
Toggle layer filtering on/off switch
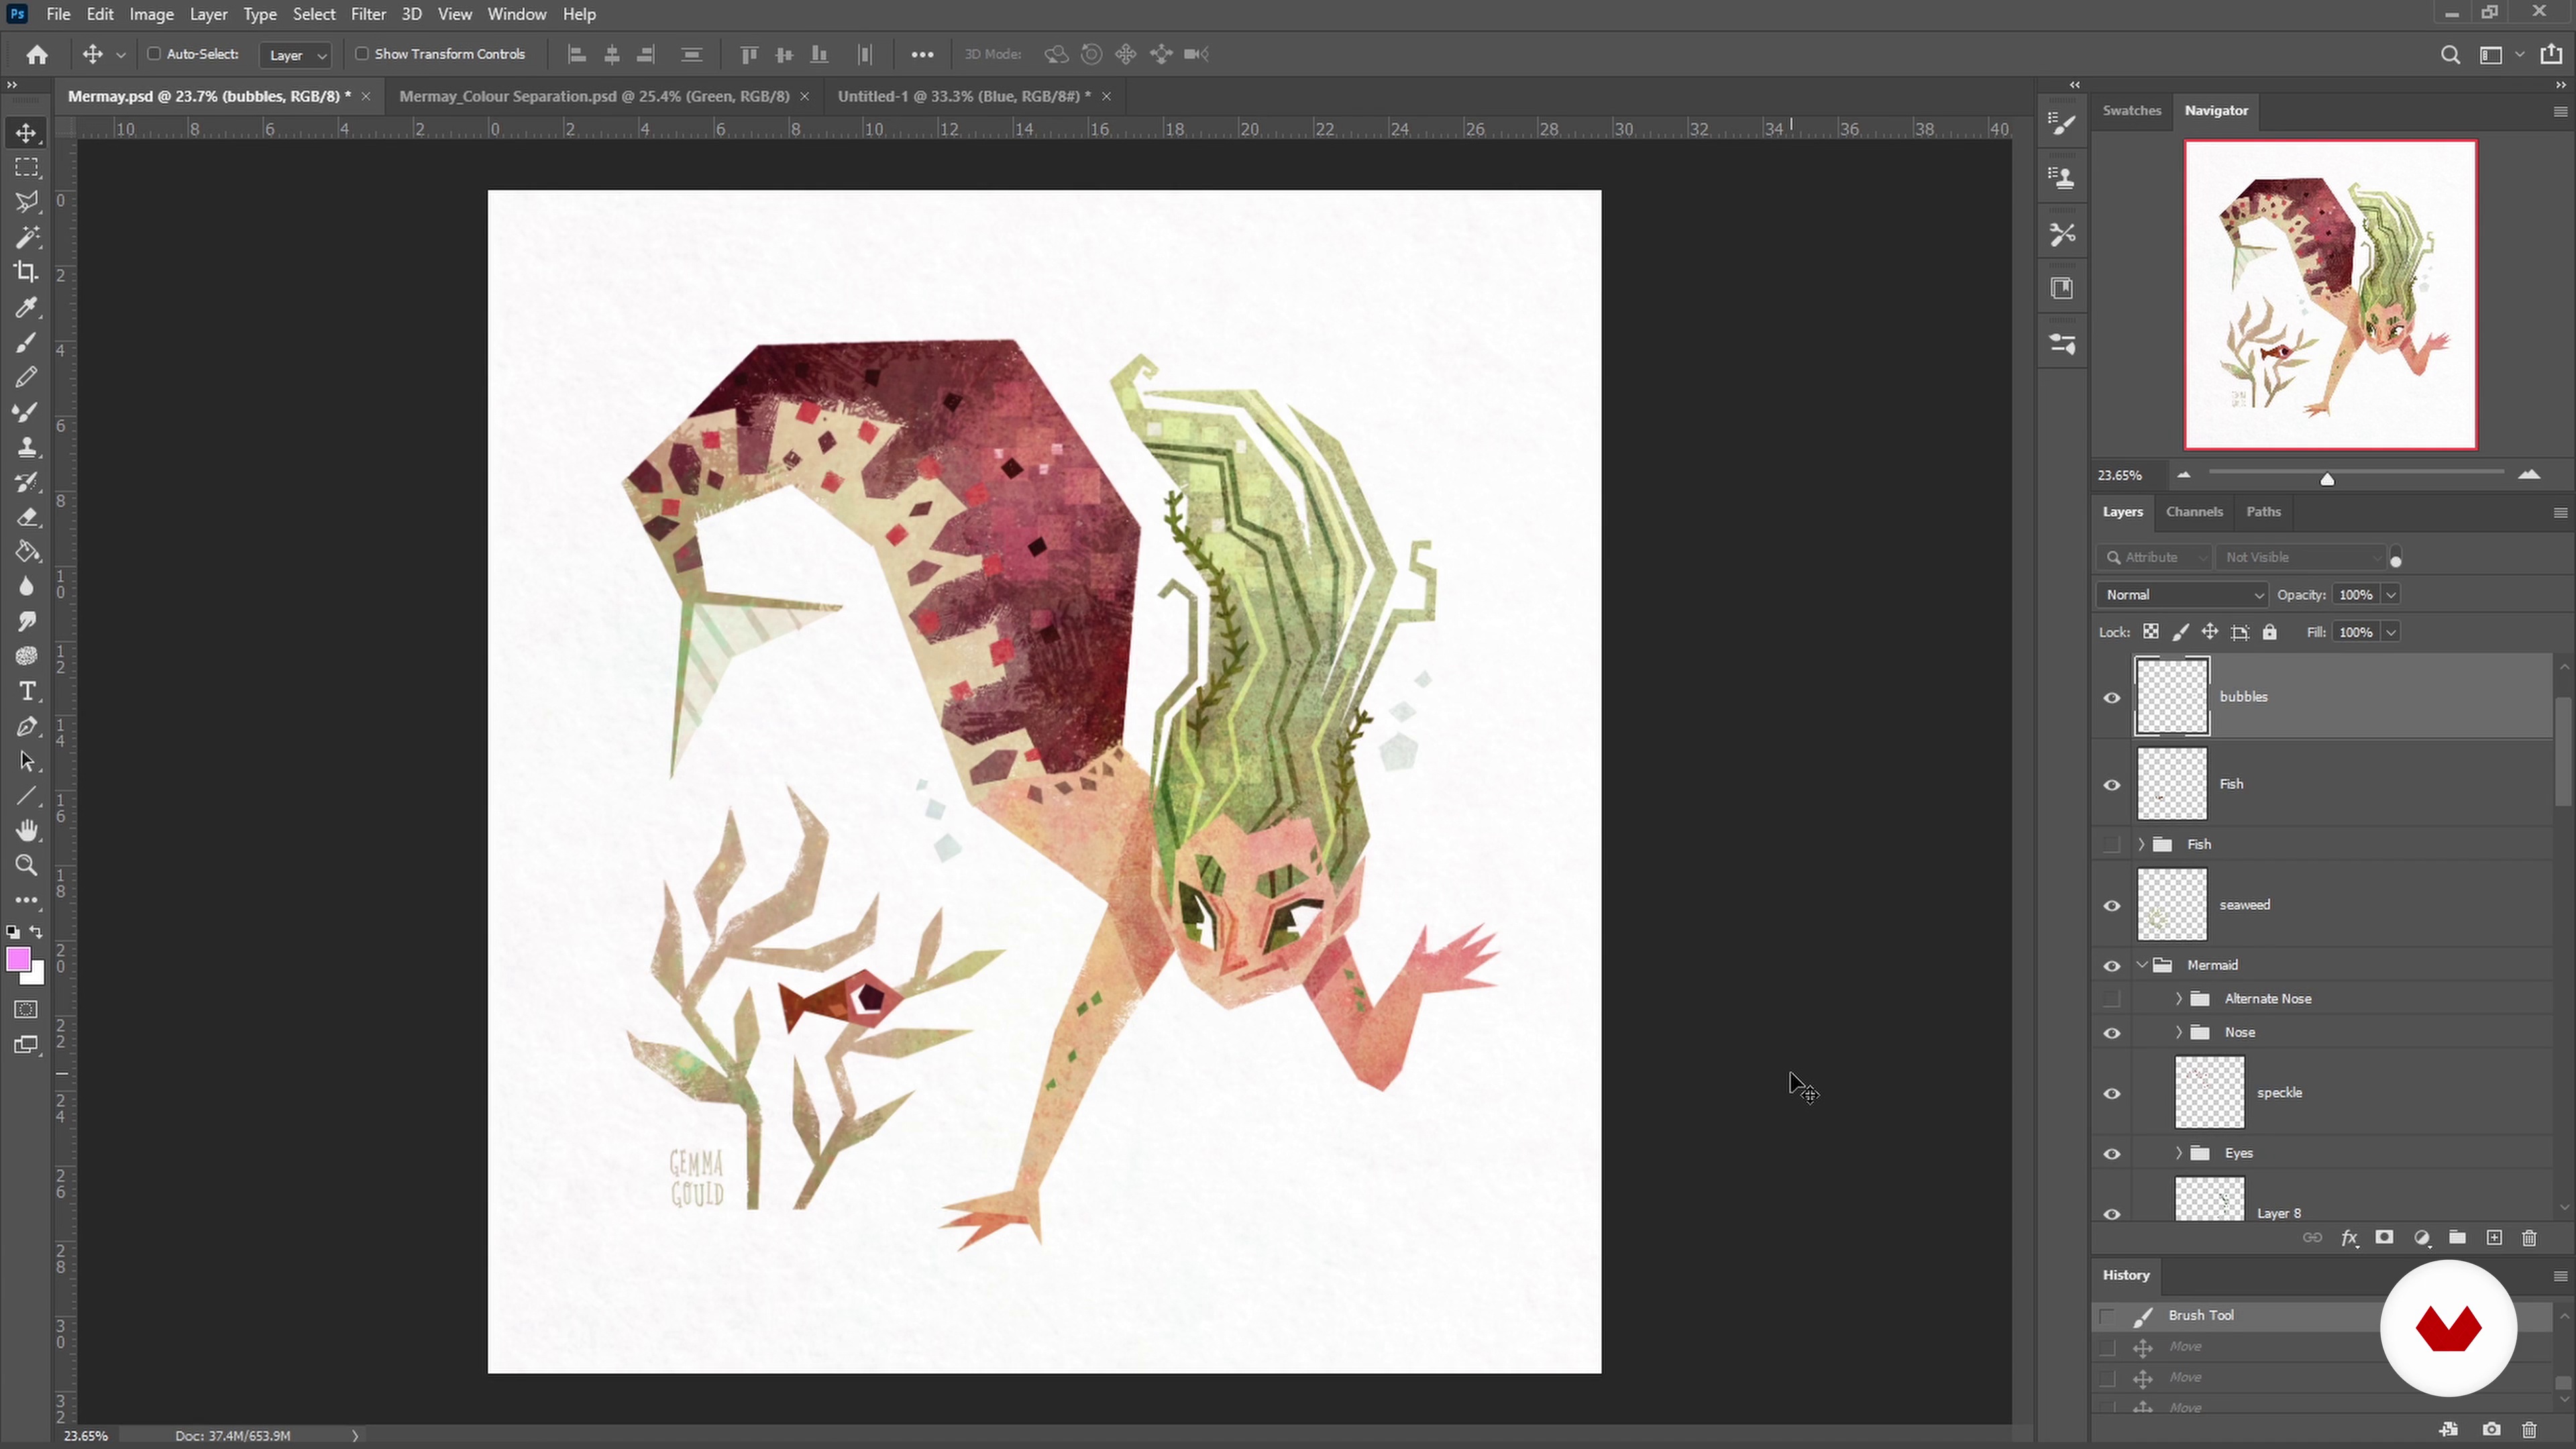pyautogui.click(x=2395, y=558)
